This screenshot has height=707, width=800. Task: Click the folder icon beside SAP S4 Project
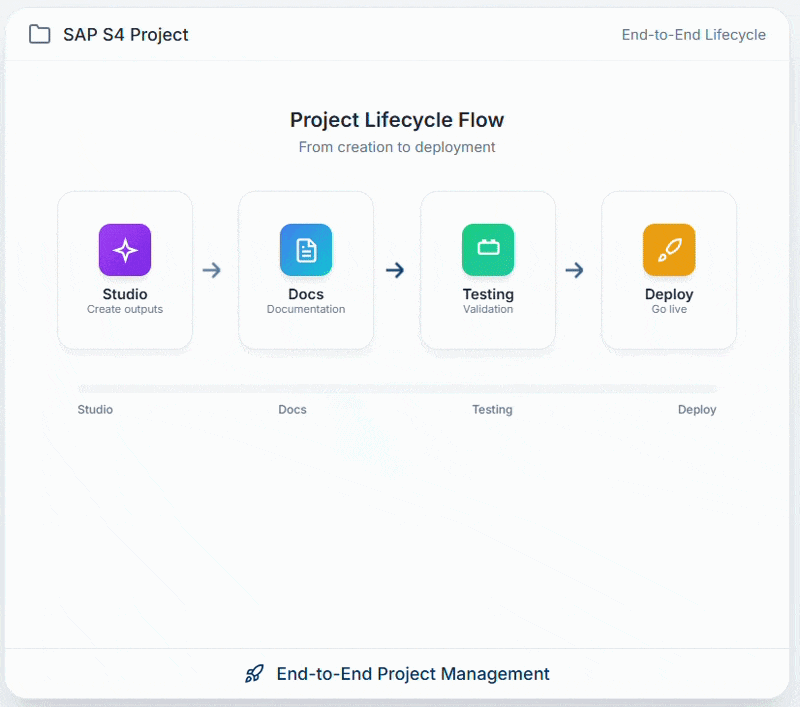(x=40, y=35)
